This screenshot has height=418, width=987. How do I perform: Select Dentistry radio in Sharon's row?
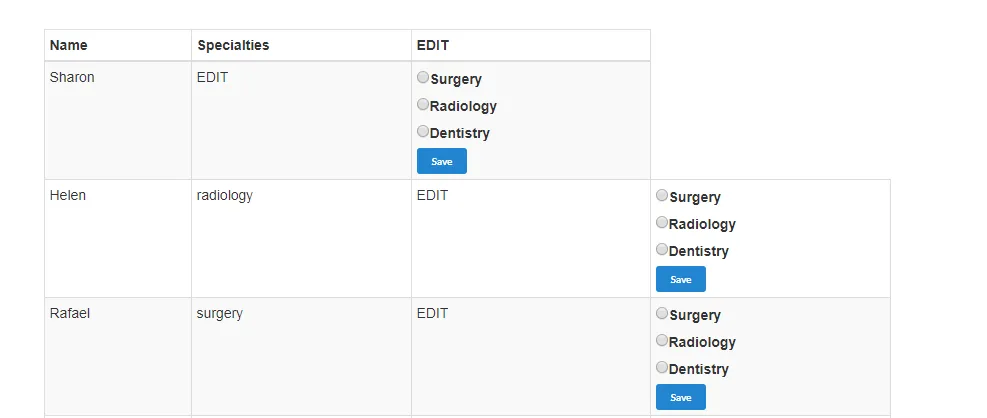tap(423, 131)
